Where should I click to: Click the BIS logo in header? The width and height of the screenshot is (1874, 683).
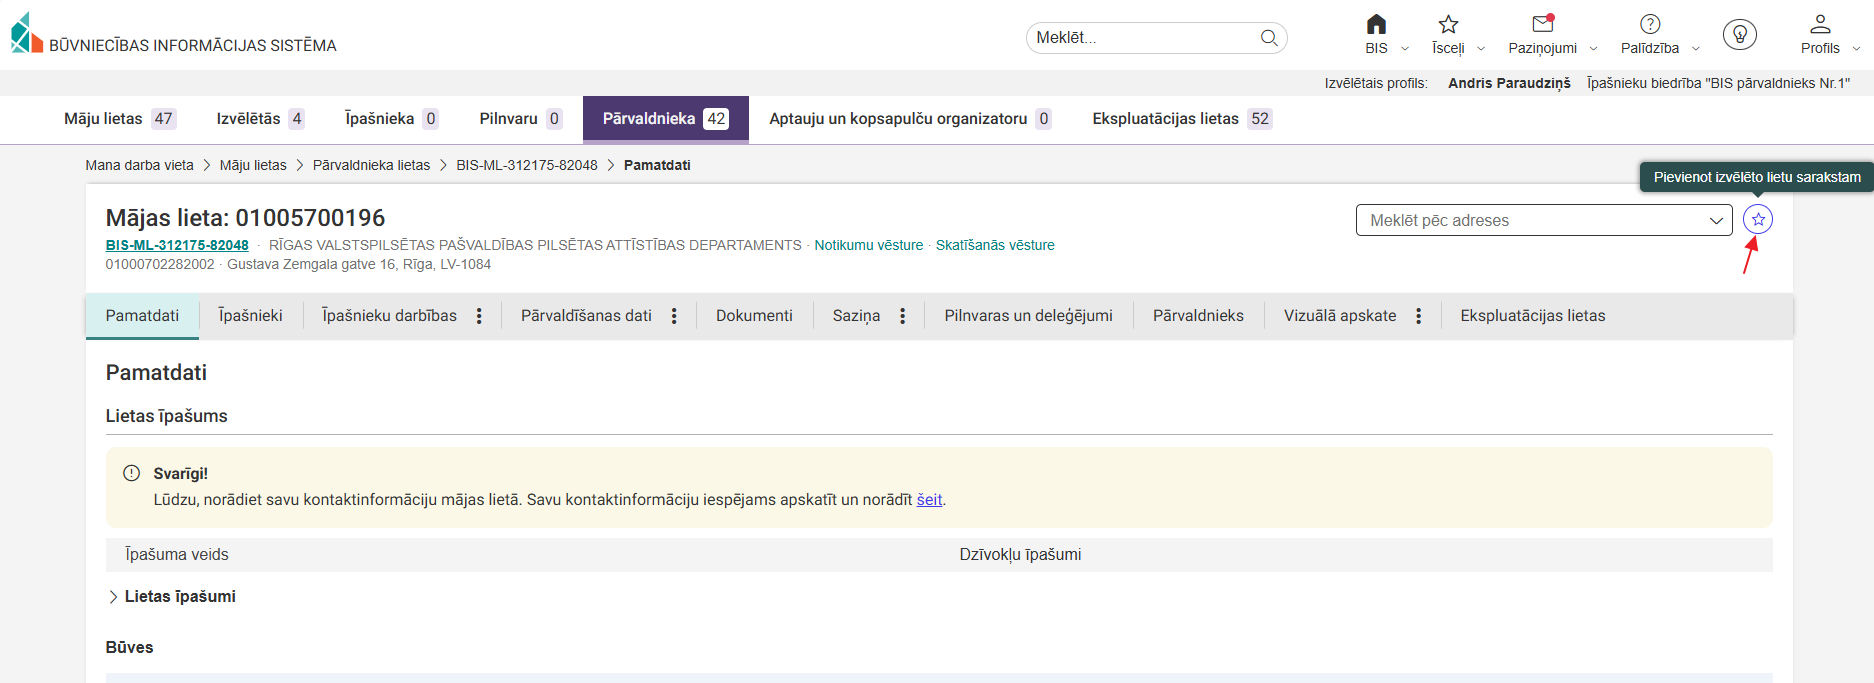(x=27, y=33)
